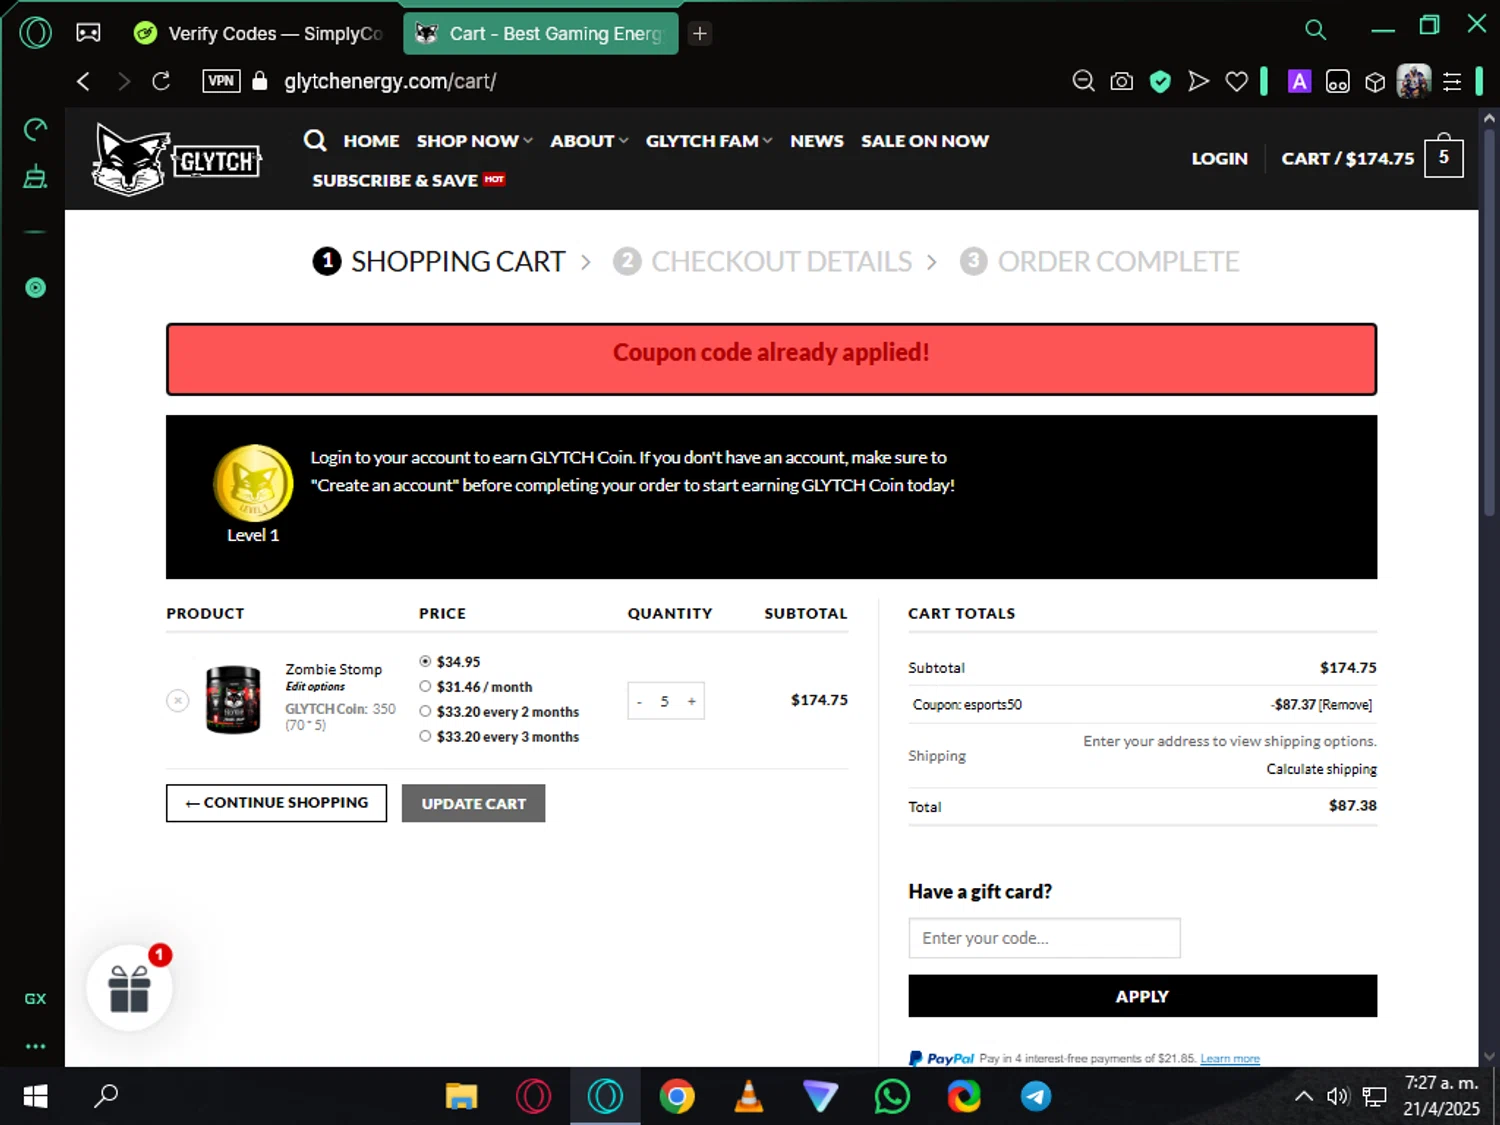Viewport: 1500px width, 1125px height.
Task: Decrease quantity with minus button
Action: [639, 701]
